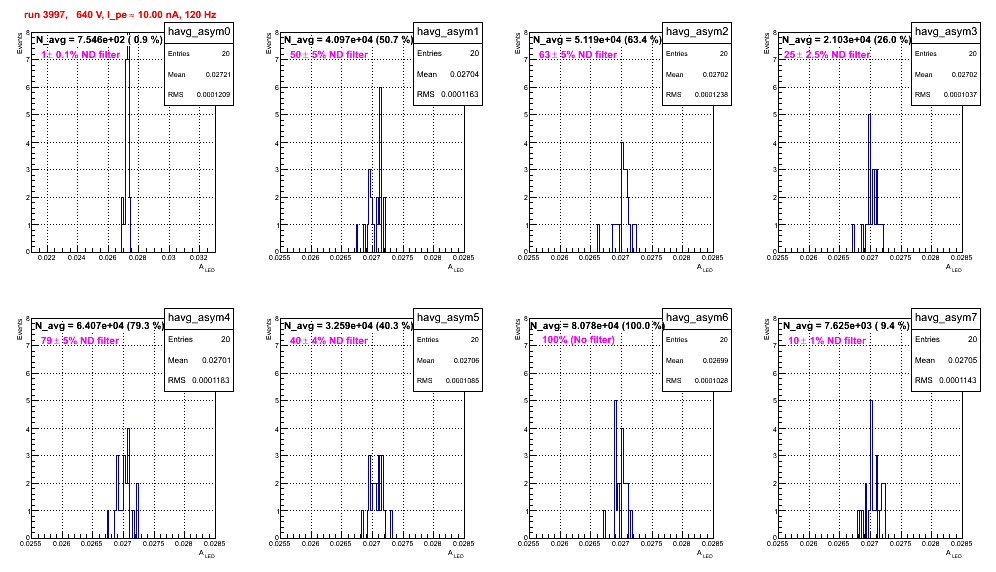Click the tallest histogram bar in havg_asym1 plot
The image size is (996, 572).
click(x=380, y=169)
